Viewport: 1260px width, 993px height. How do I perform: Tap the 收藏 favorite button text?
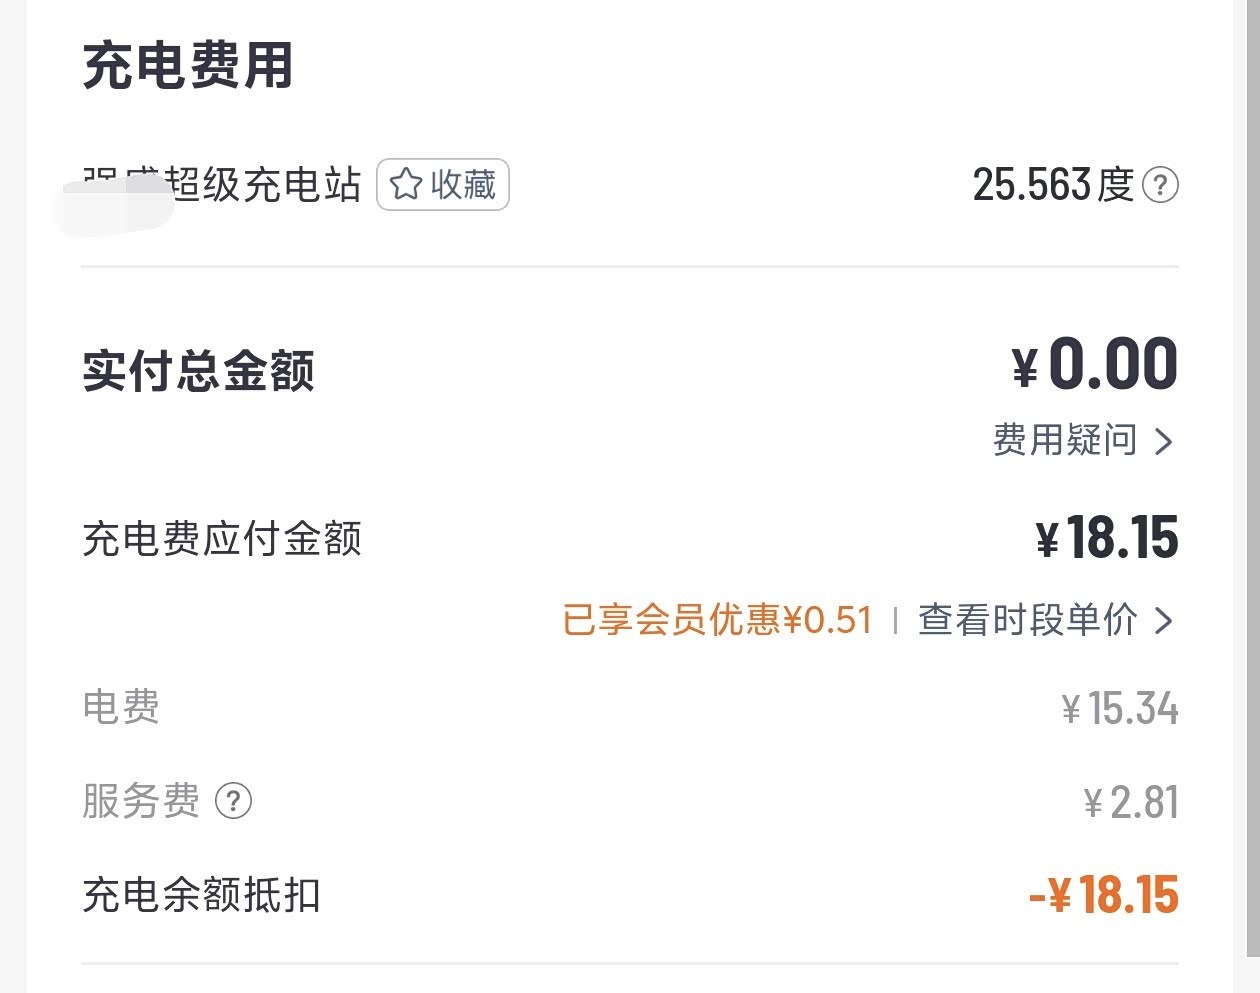click(x=463, y=184)
